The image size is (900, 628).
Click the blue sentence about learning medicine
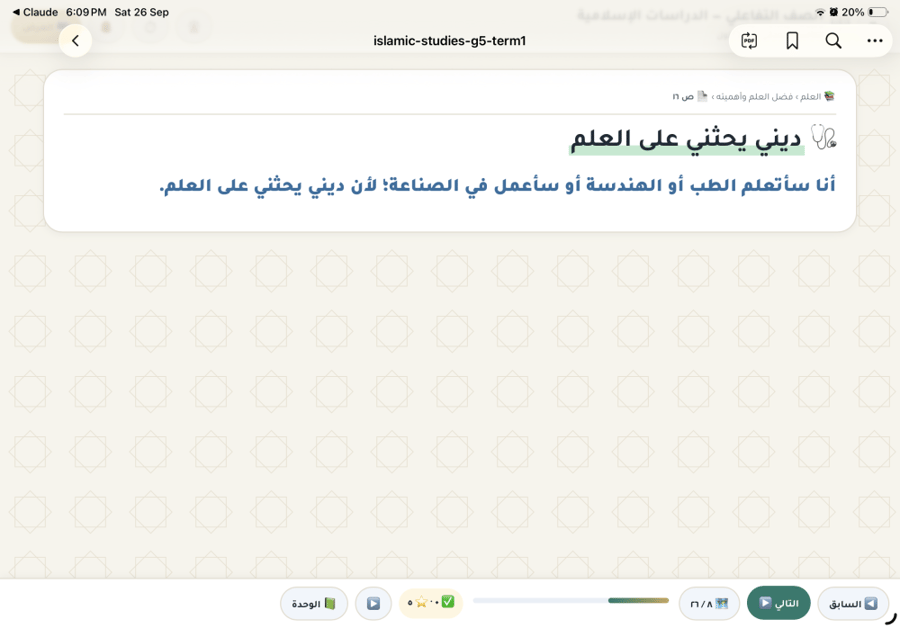(x=497, y=185)
